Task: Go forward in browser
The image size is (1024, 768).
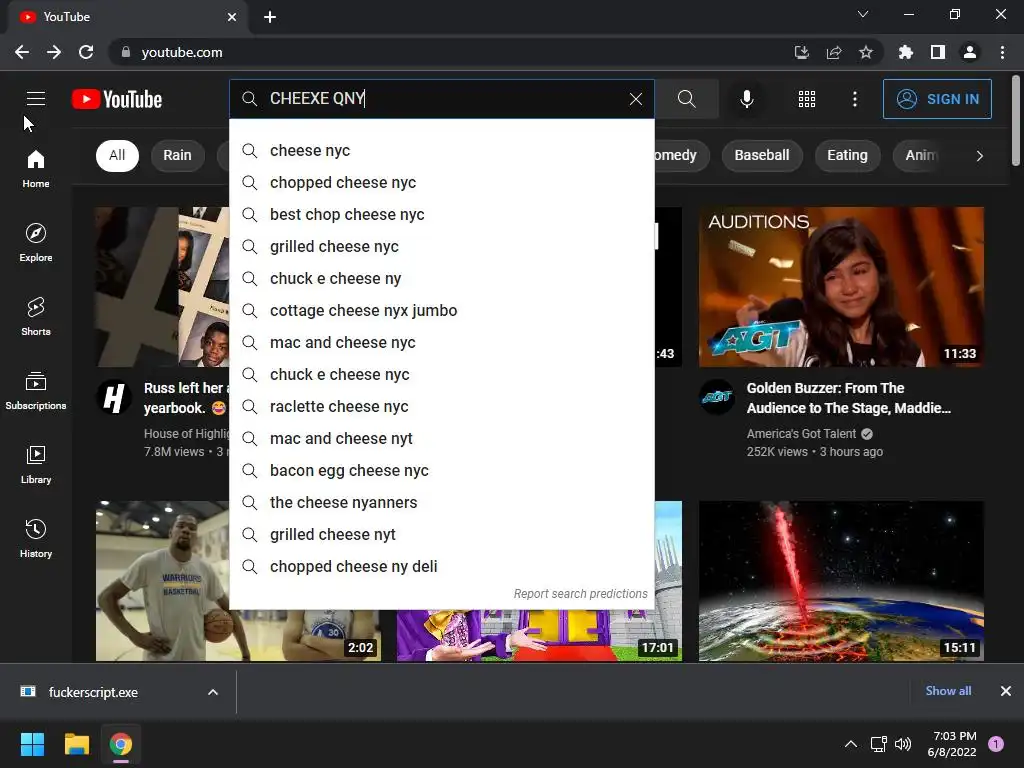Action: [x=54, y=52]
